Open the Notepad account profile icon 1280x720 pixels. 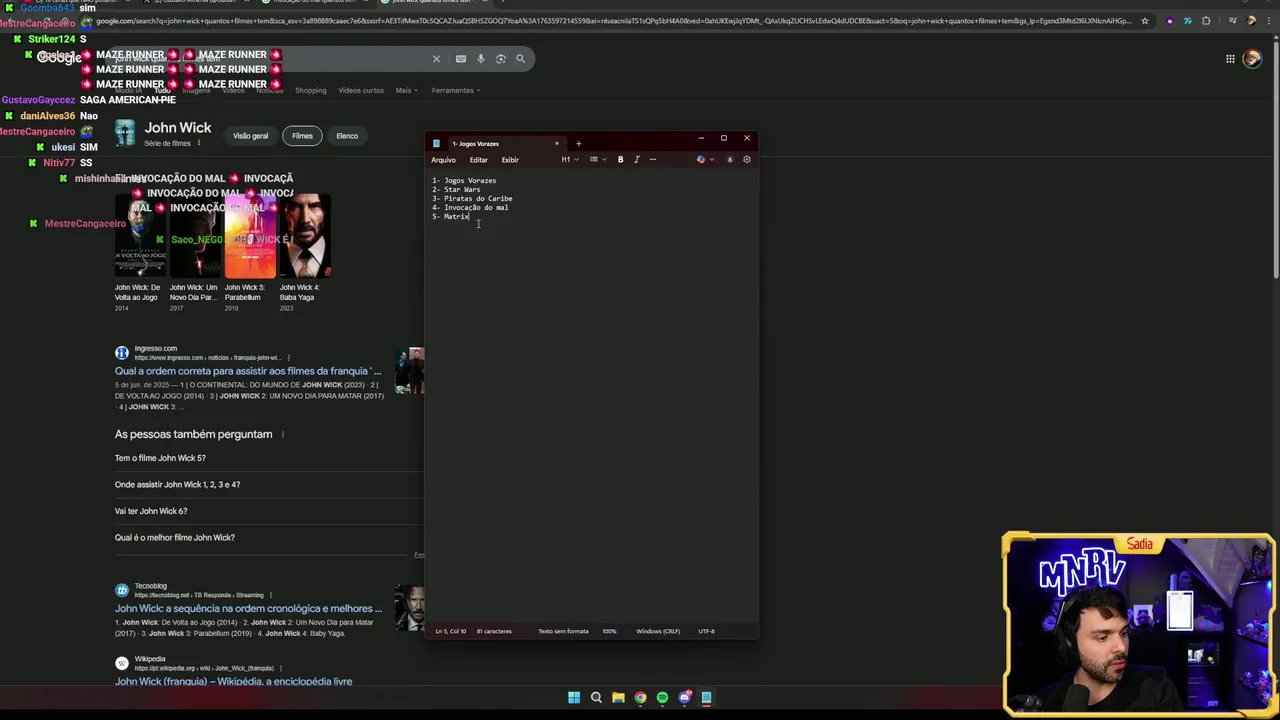[729, 159]
